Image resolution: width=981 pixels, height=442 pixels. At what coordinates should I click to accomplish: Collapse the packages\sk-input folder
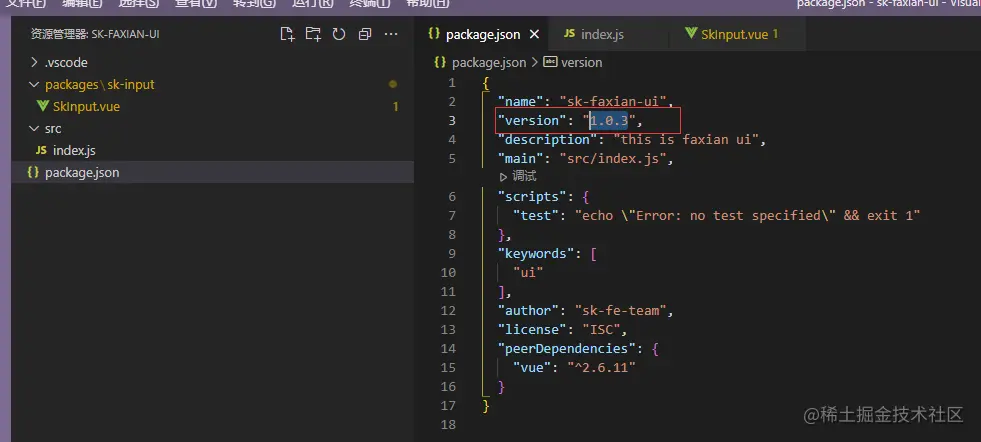pos(213,85)
